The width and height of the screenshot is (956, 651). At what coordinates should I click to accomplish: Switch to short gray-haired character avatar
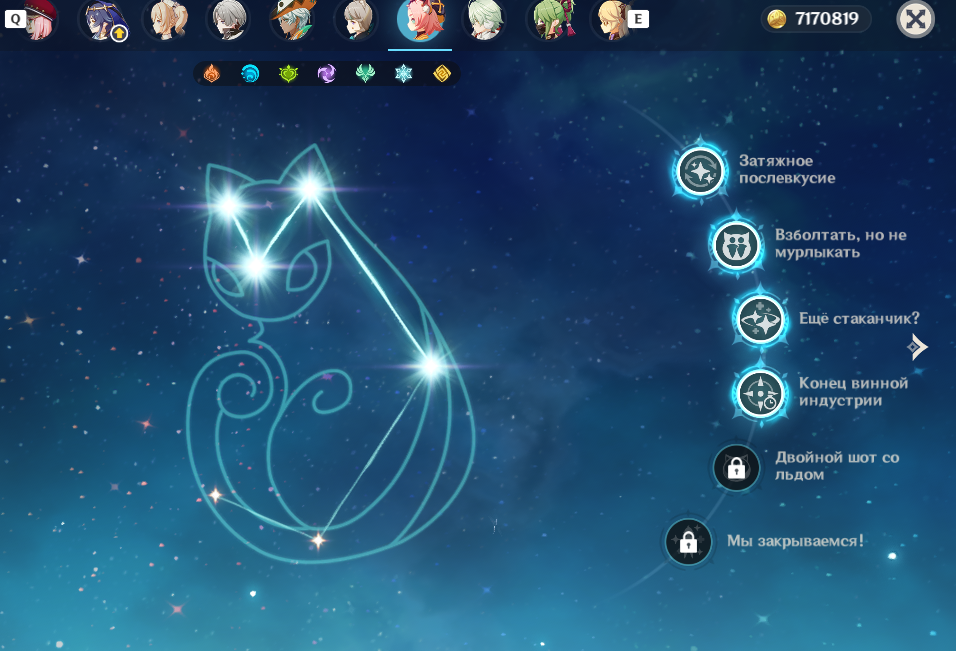[x=230, y=20]
